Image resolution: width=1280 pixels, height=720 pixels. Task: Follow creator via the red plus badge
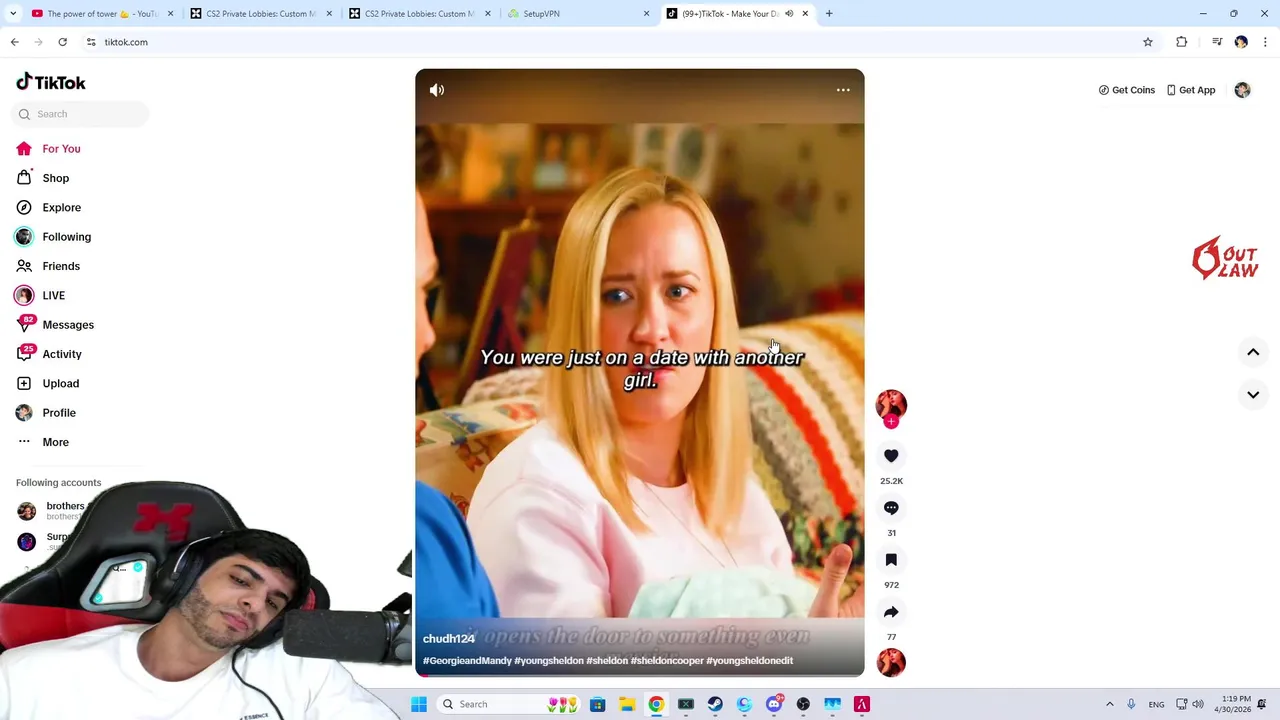(x=891, y=422)
